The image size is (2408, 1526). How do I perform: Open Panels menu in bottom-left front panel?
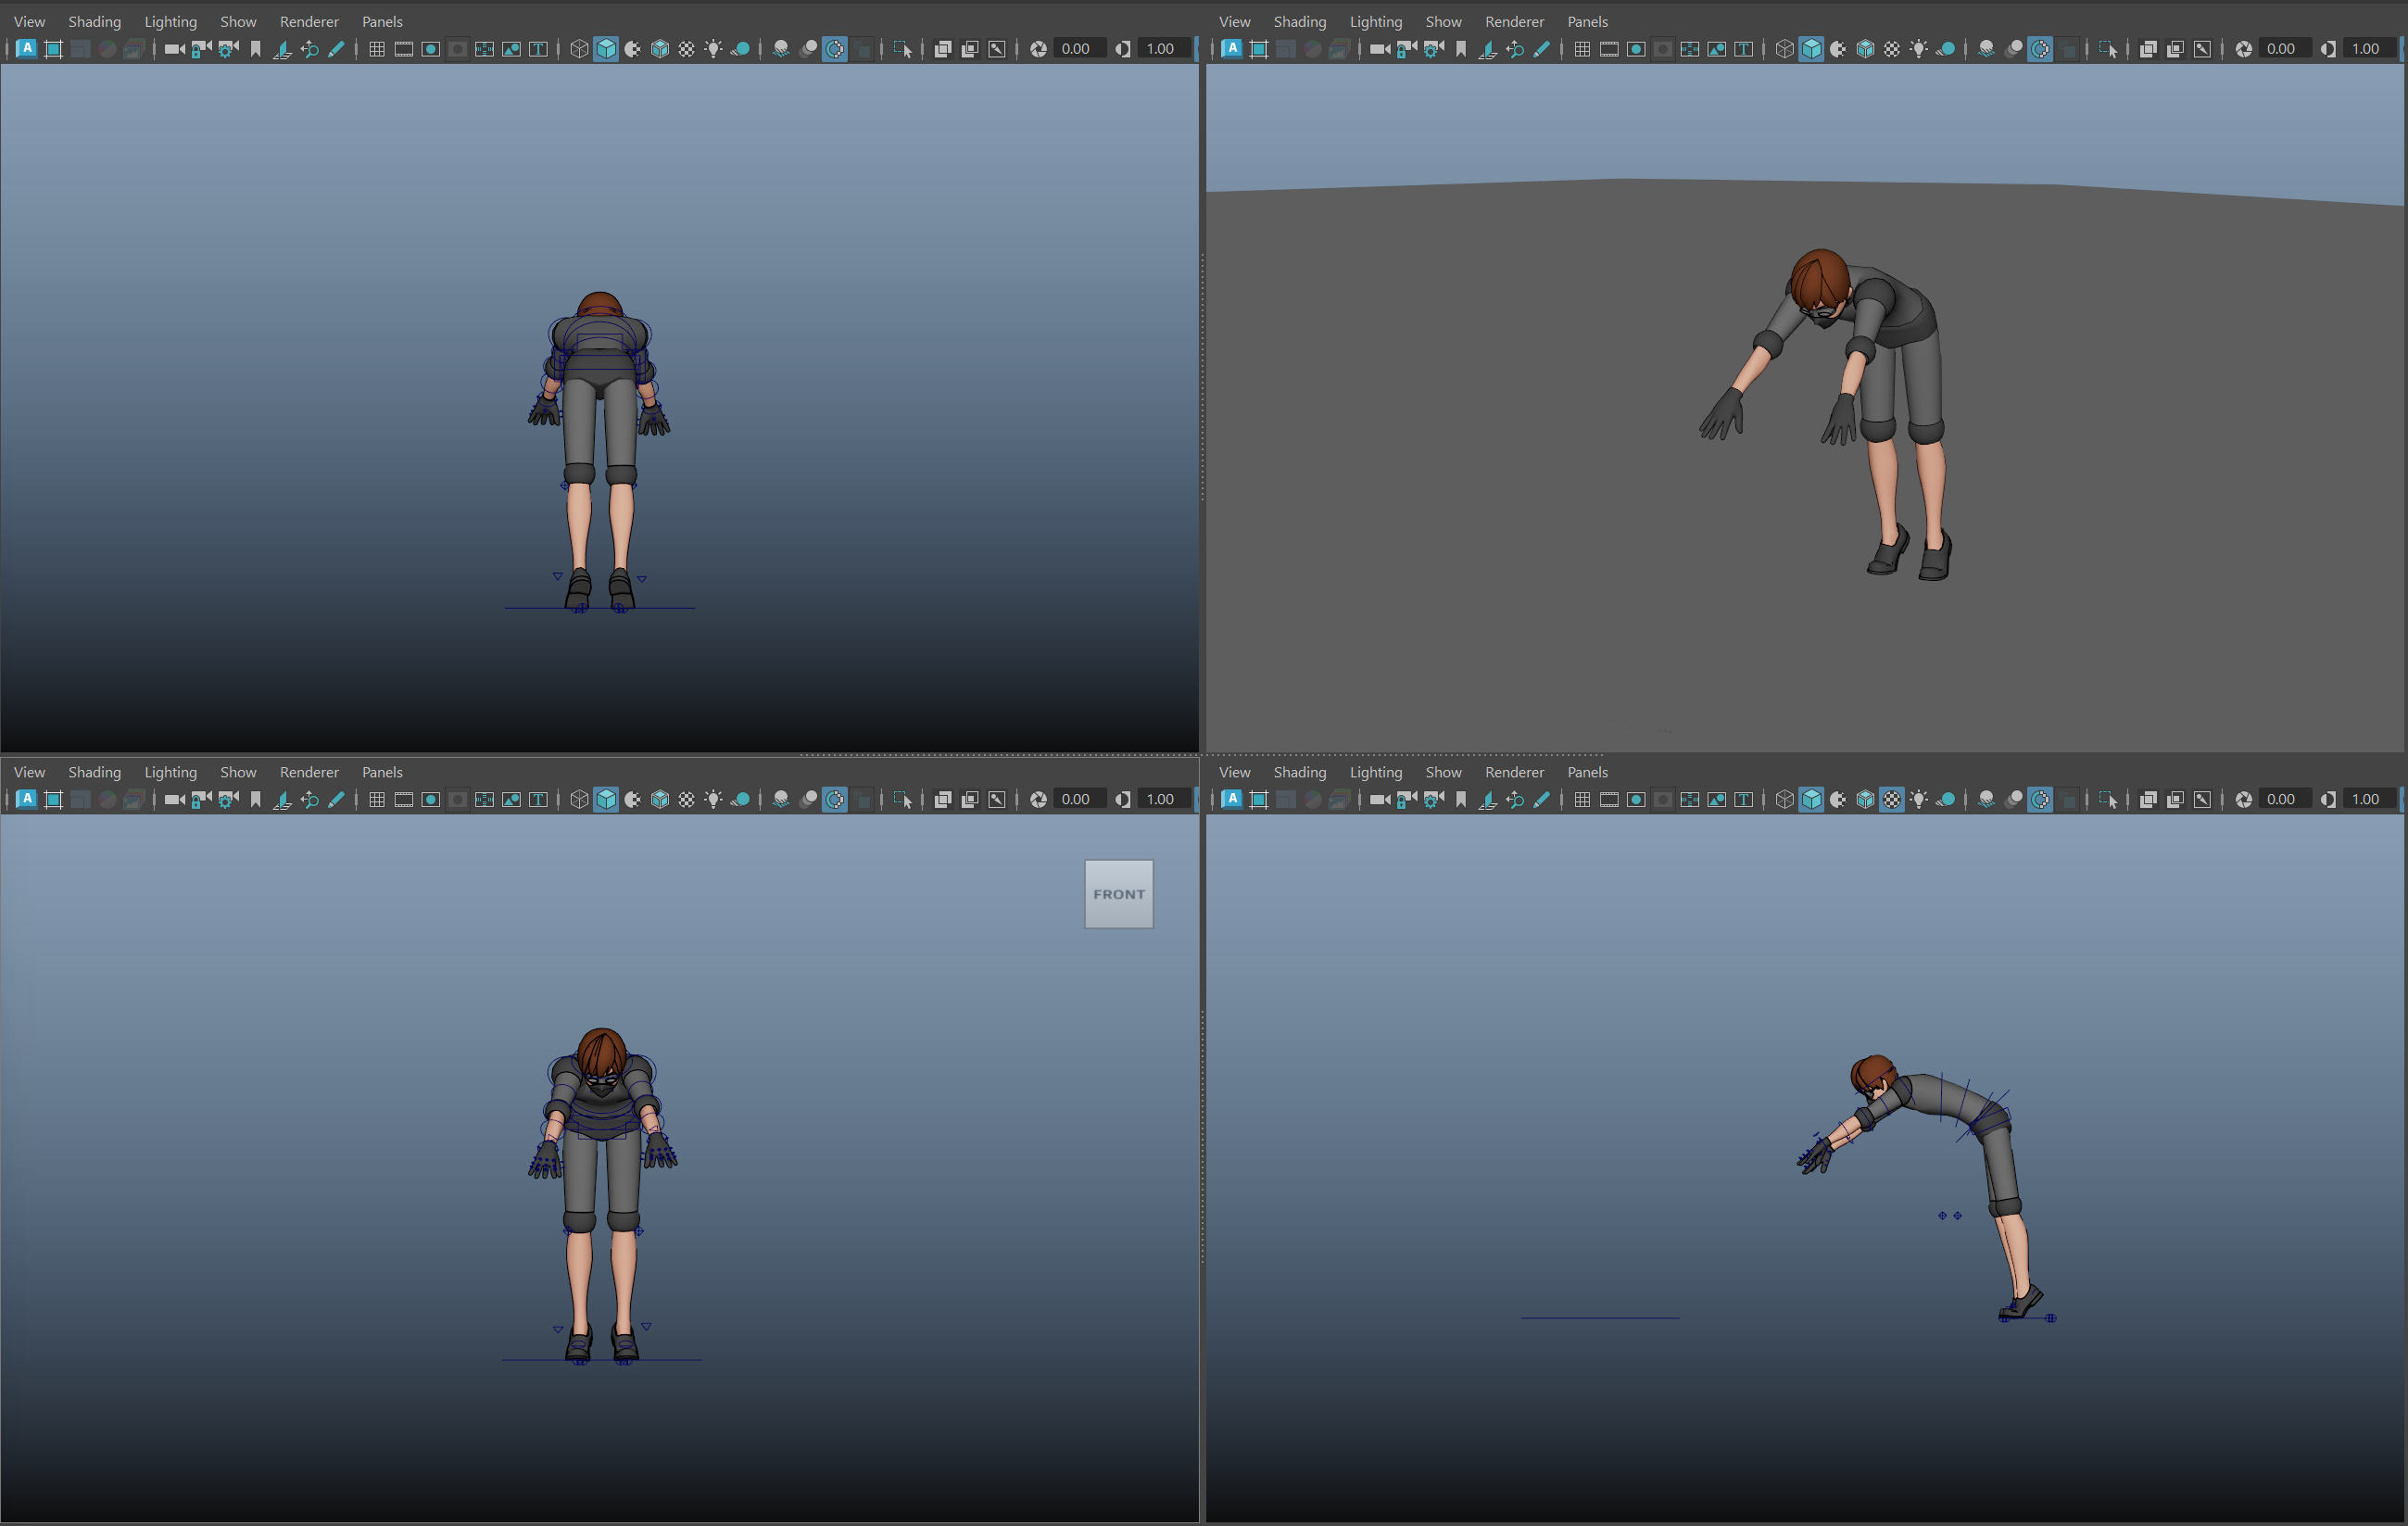pos(382,772)
